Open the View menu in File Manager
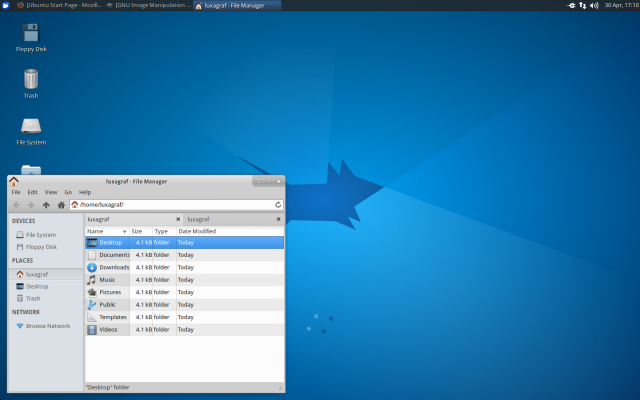The image size is (640, 400). 51,192
